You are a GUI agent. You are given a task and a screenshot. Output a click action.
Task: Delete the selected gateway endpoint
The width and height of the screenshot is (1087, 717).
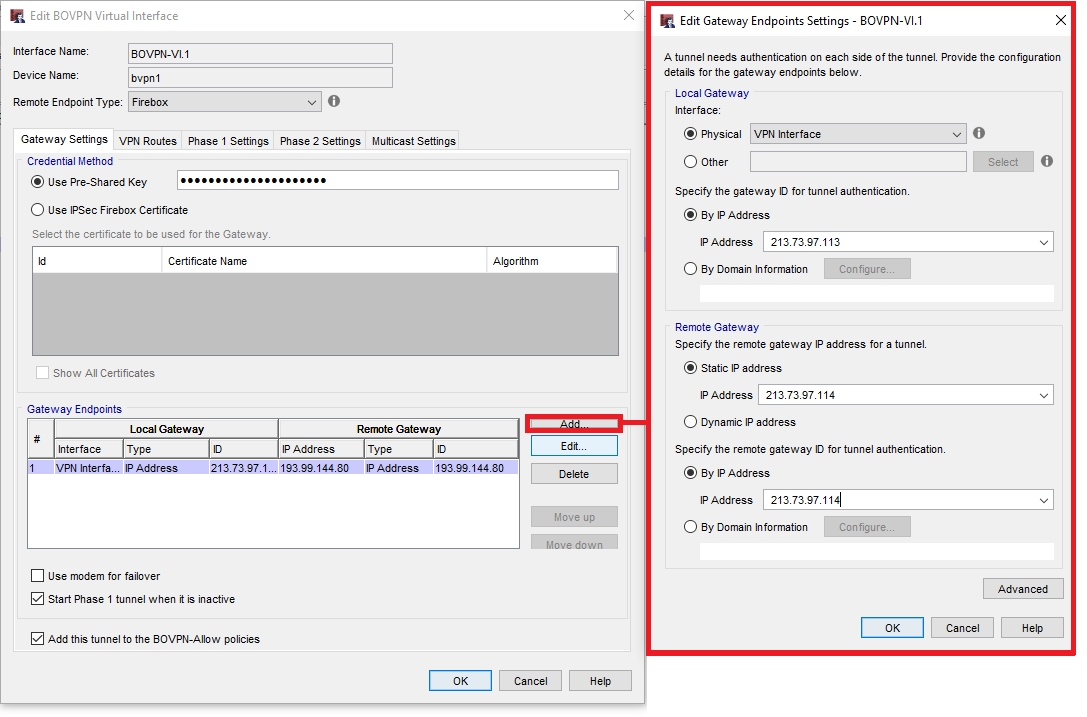[574, 474]
